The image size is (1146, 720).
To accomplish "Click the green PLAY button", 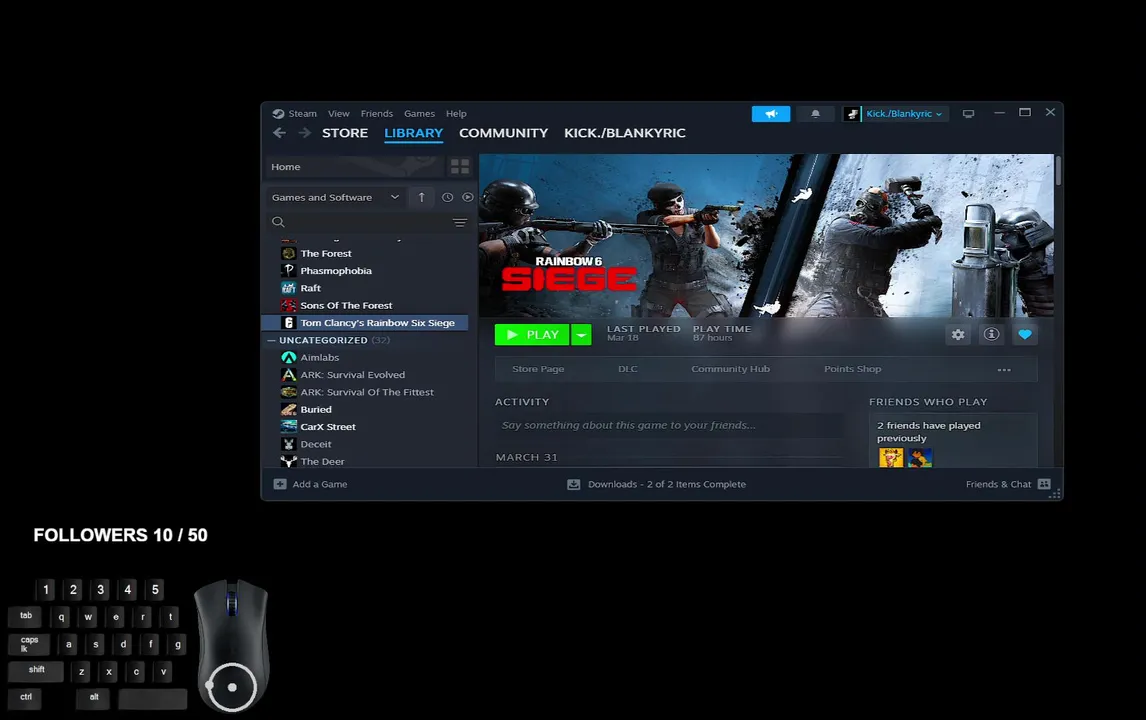I will [532, 335].
